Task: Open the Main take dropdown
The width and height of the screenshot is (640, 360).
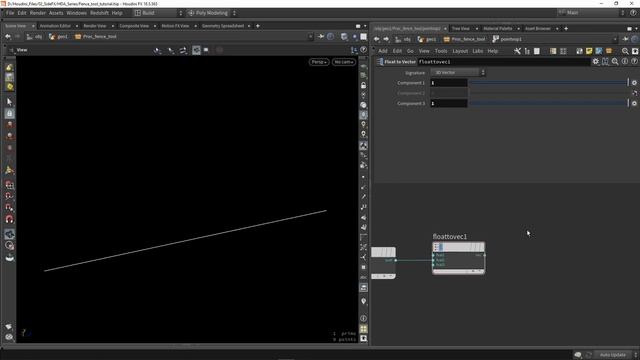Action: click(591, 13)
